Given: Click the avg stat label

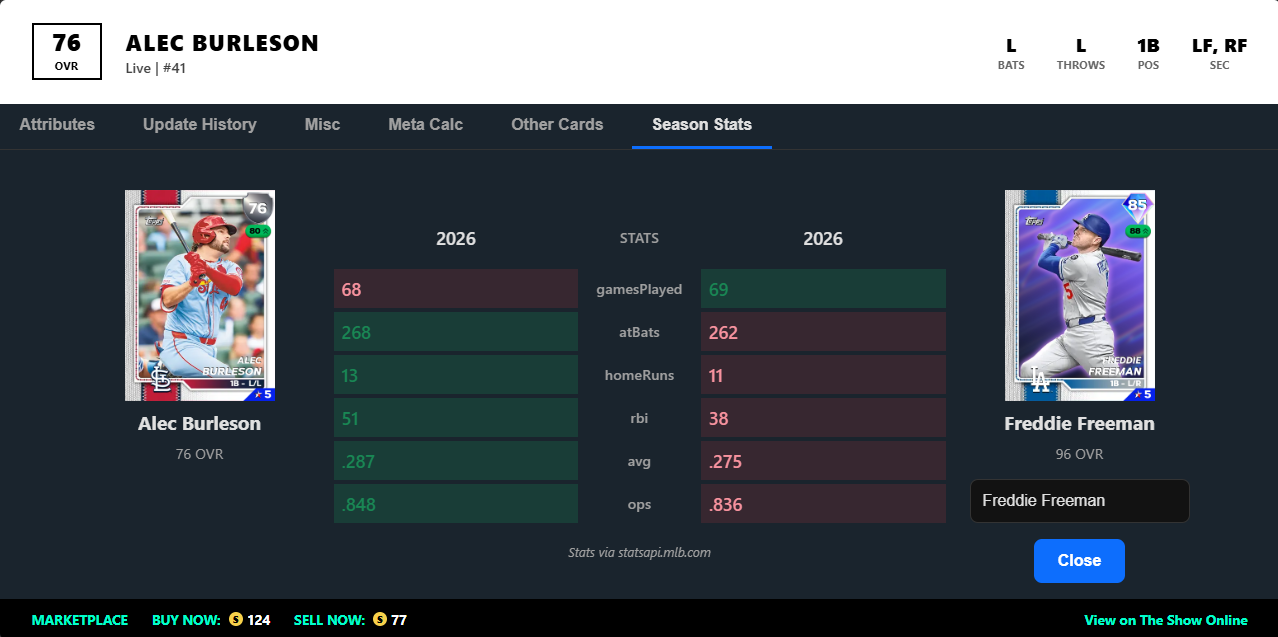Looking at the screenshot, I should click(x=639, y=462).
